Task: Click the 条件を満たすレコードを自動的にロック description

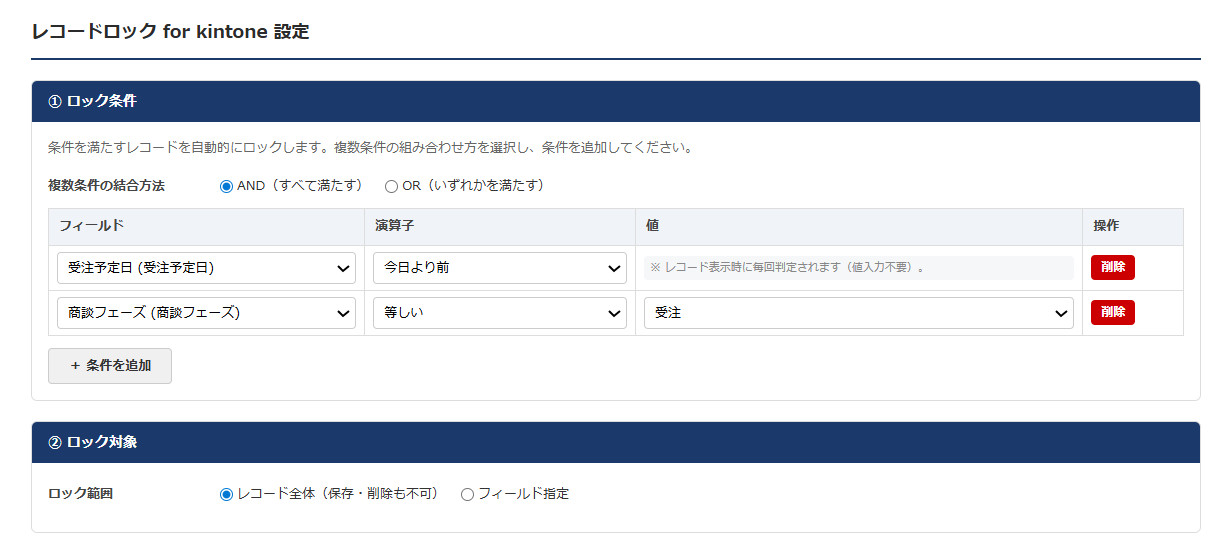Action: [x=370, y=148]
